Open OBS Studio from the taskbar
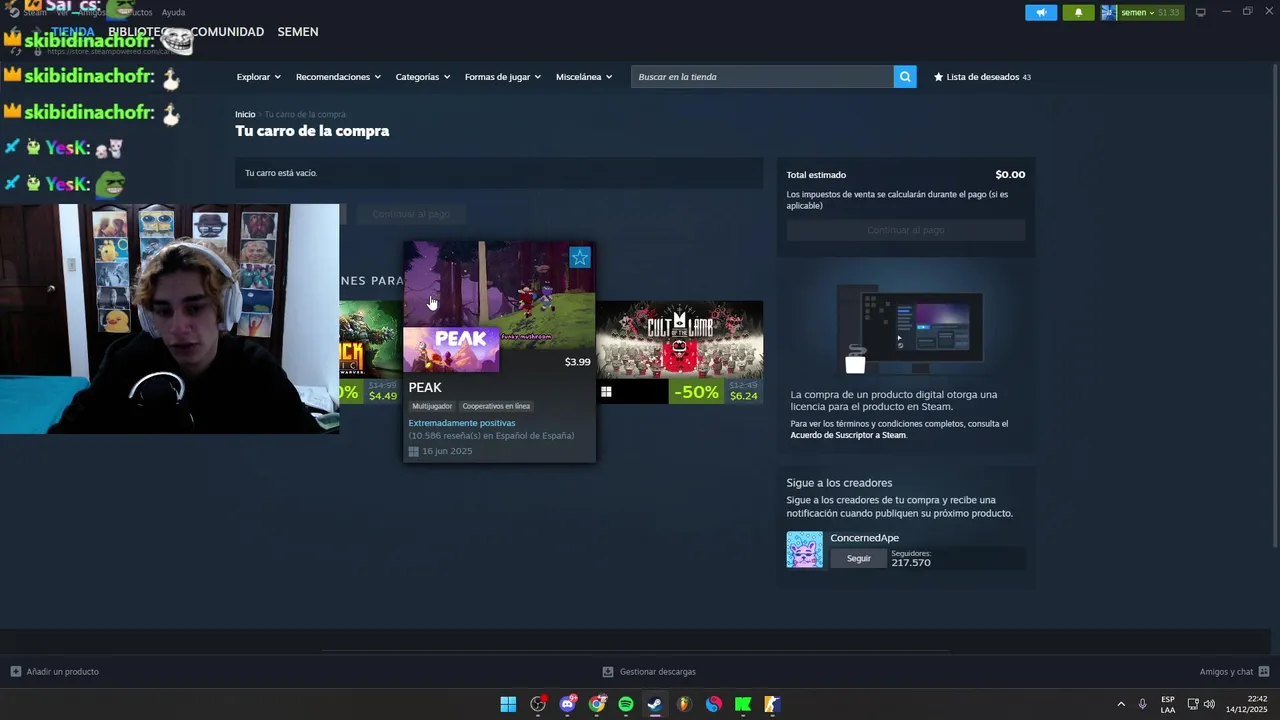 (538, 704)
